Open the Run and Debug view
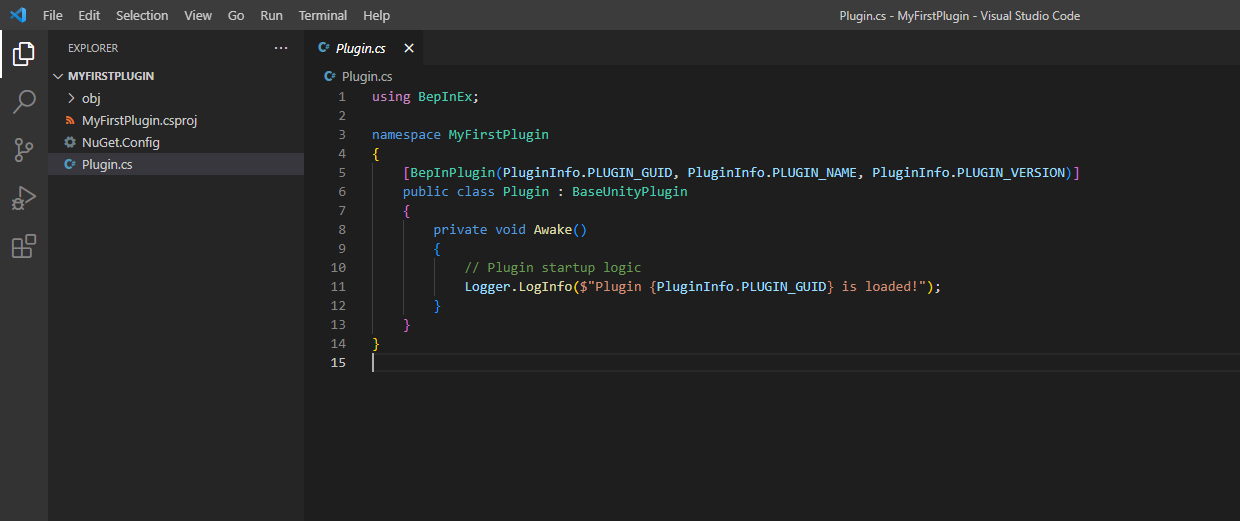 [24, 198]
